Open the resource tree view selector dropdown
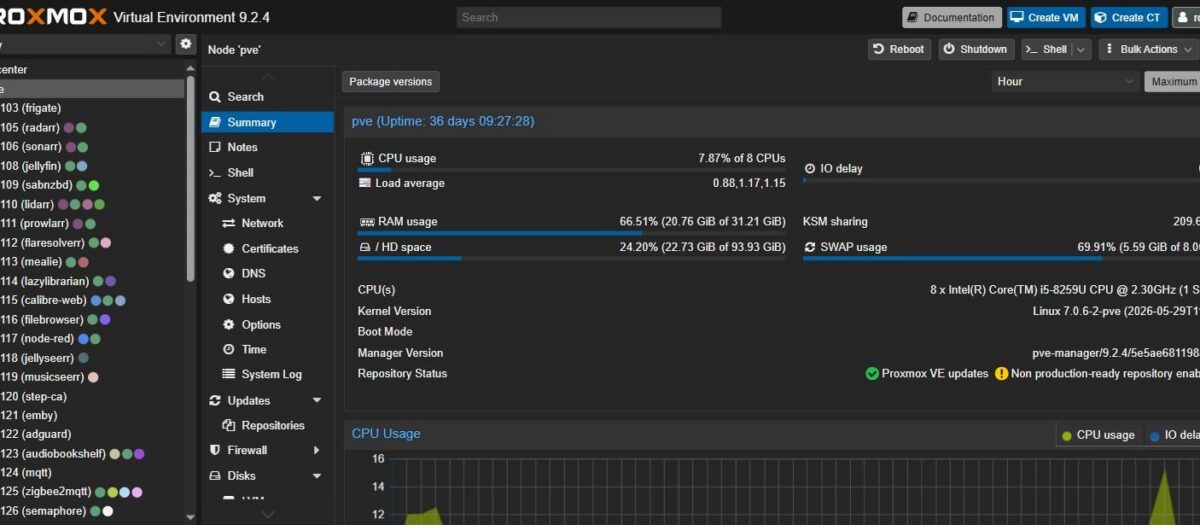The image size is (1200, 525). pyautogui.click(x=85, y=44)
